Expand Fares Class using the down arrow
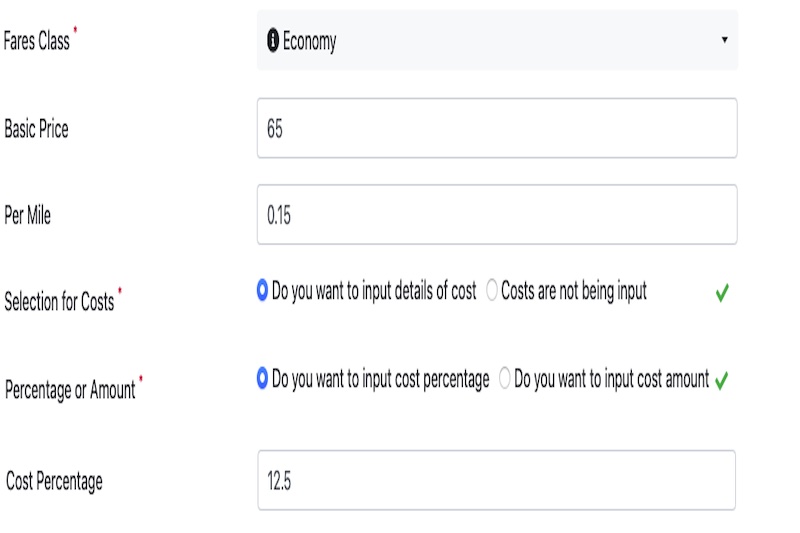The height and width of the screenshot is (533, 800). tap(724, 40)
